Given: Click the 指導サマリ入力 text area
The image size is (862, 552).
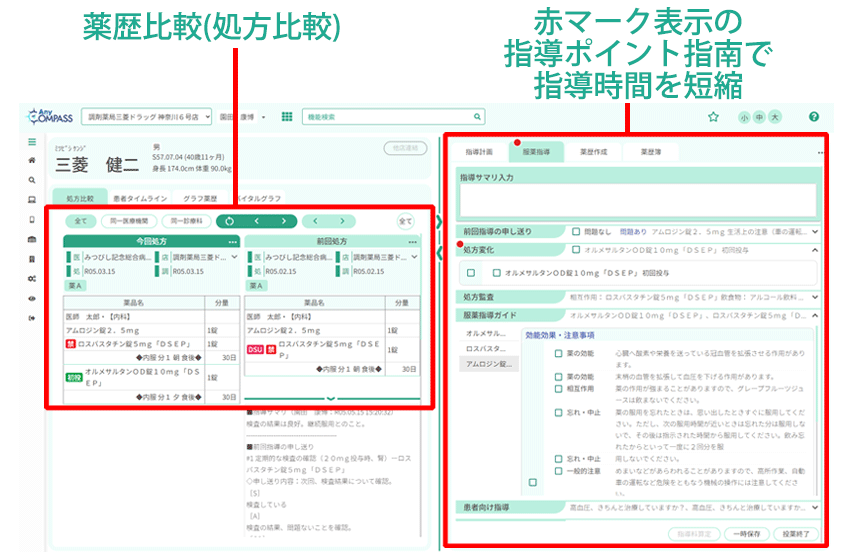Looking at the screenshot, I should [x=637, y=200].
